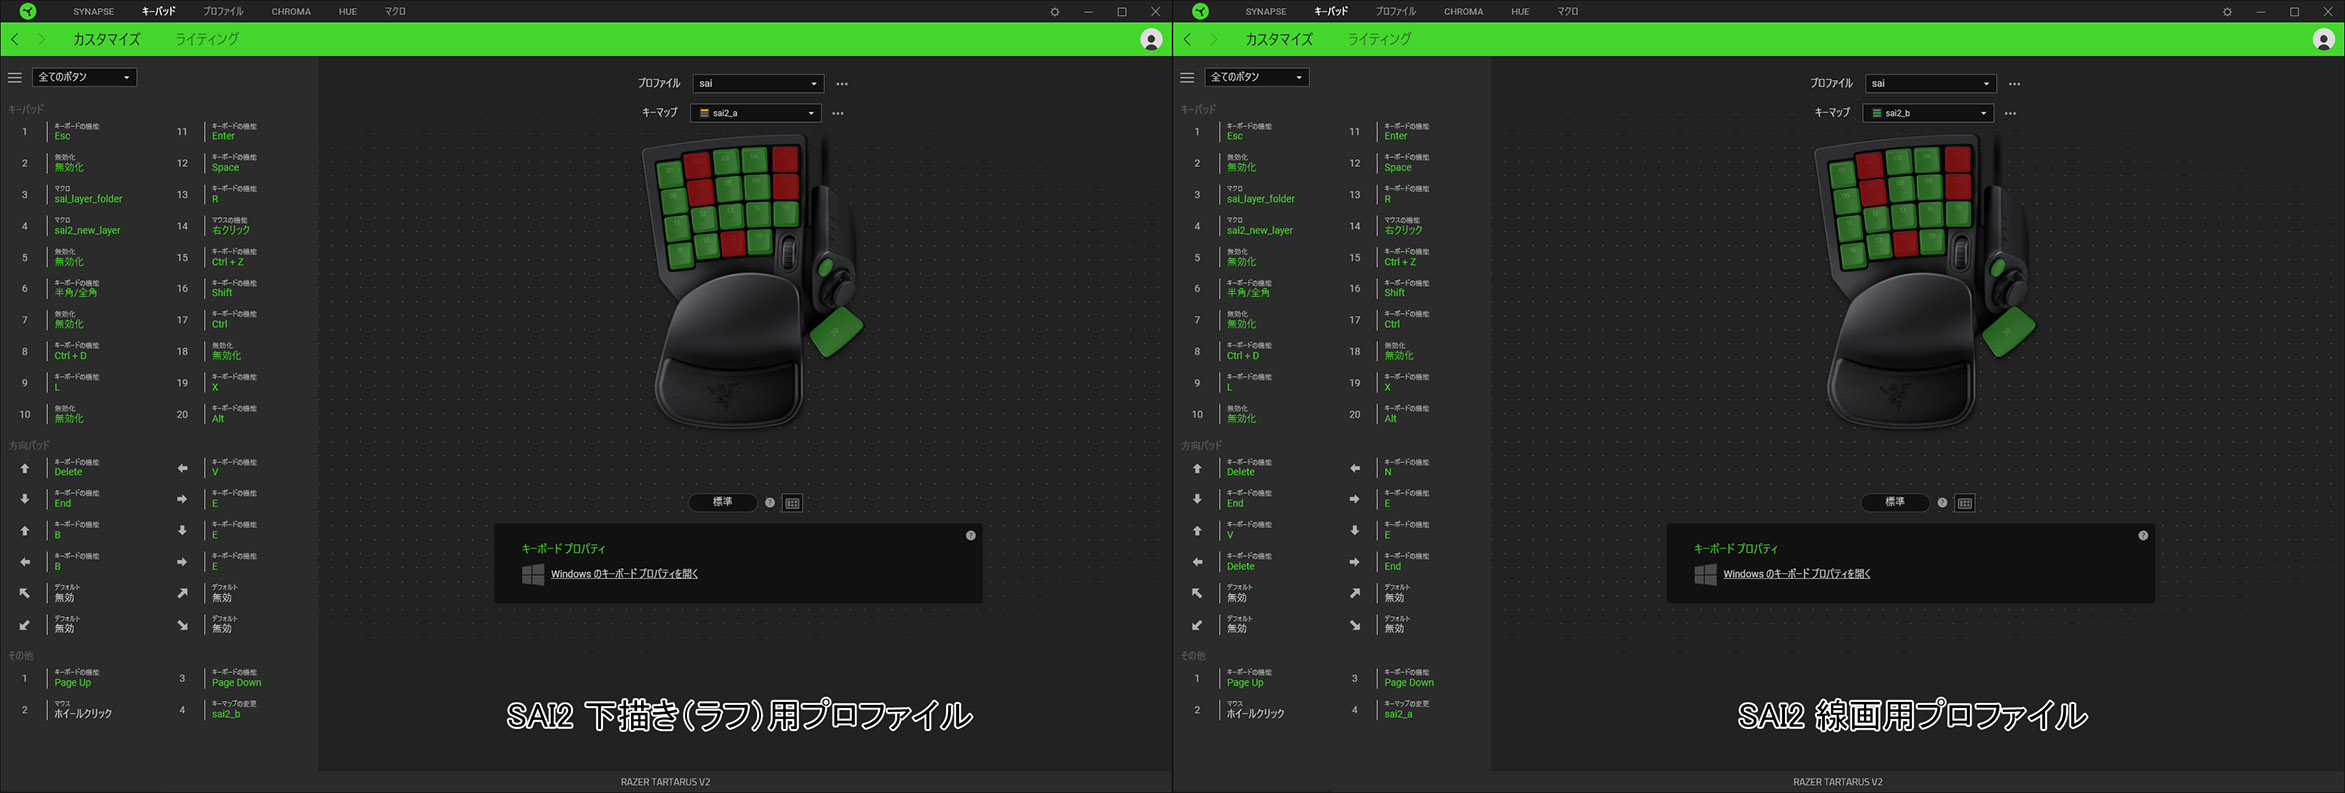Select カスタマイズ tab in left window
This screenshot has height=793, width=2345.
[x=107, y=39]
